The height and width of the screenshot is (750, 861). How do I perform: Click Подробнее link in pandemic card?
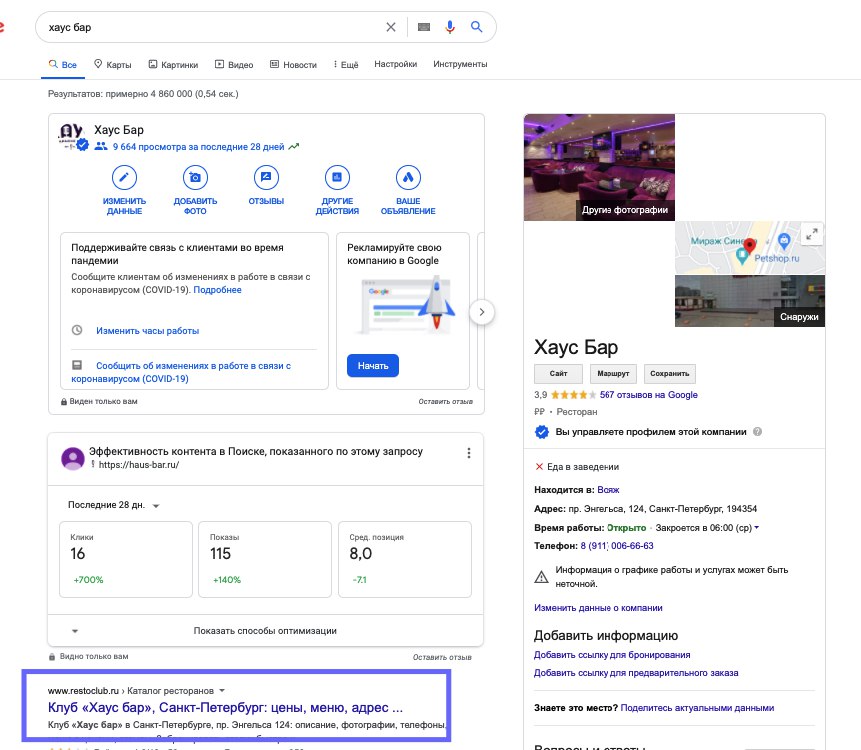[217, 290]
